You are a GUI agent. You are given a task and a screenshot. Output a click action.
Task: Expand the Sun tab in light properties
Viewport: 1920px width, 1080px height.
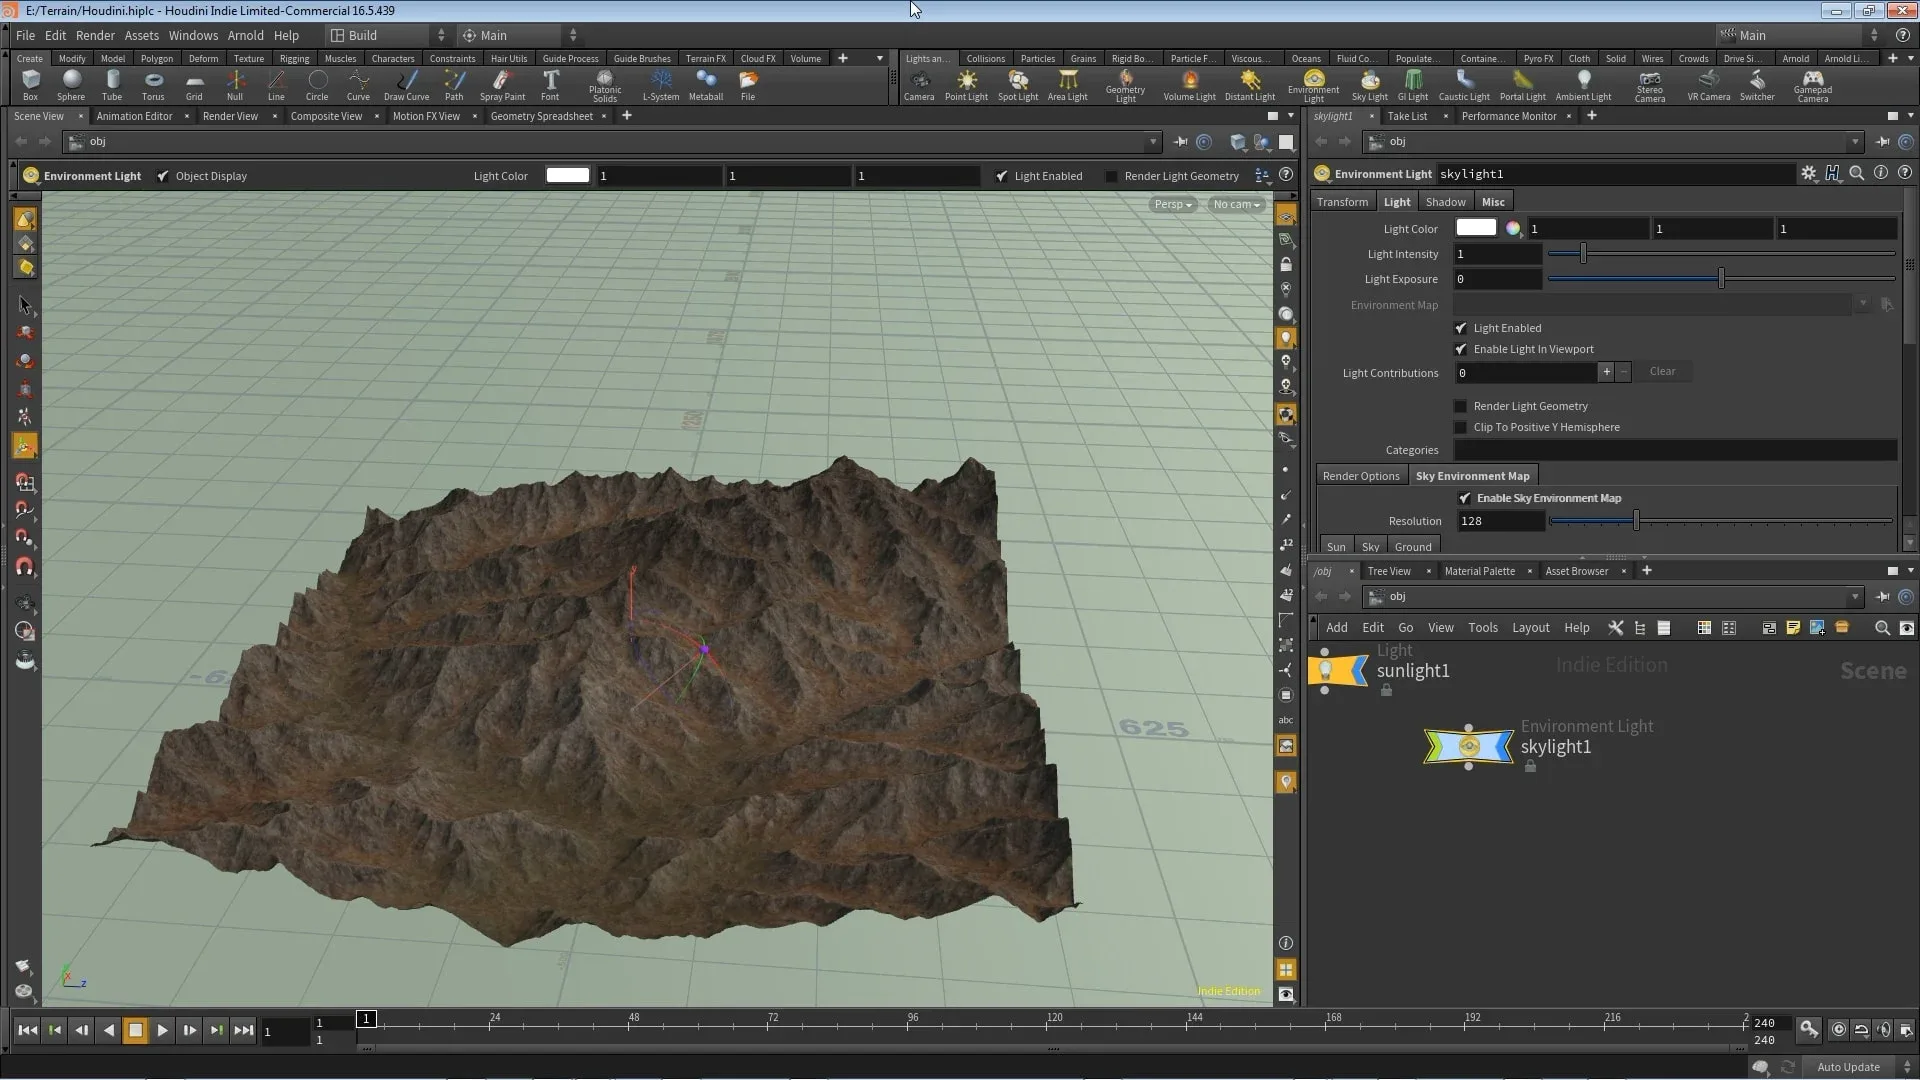pos(1336,545)
